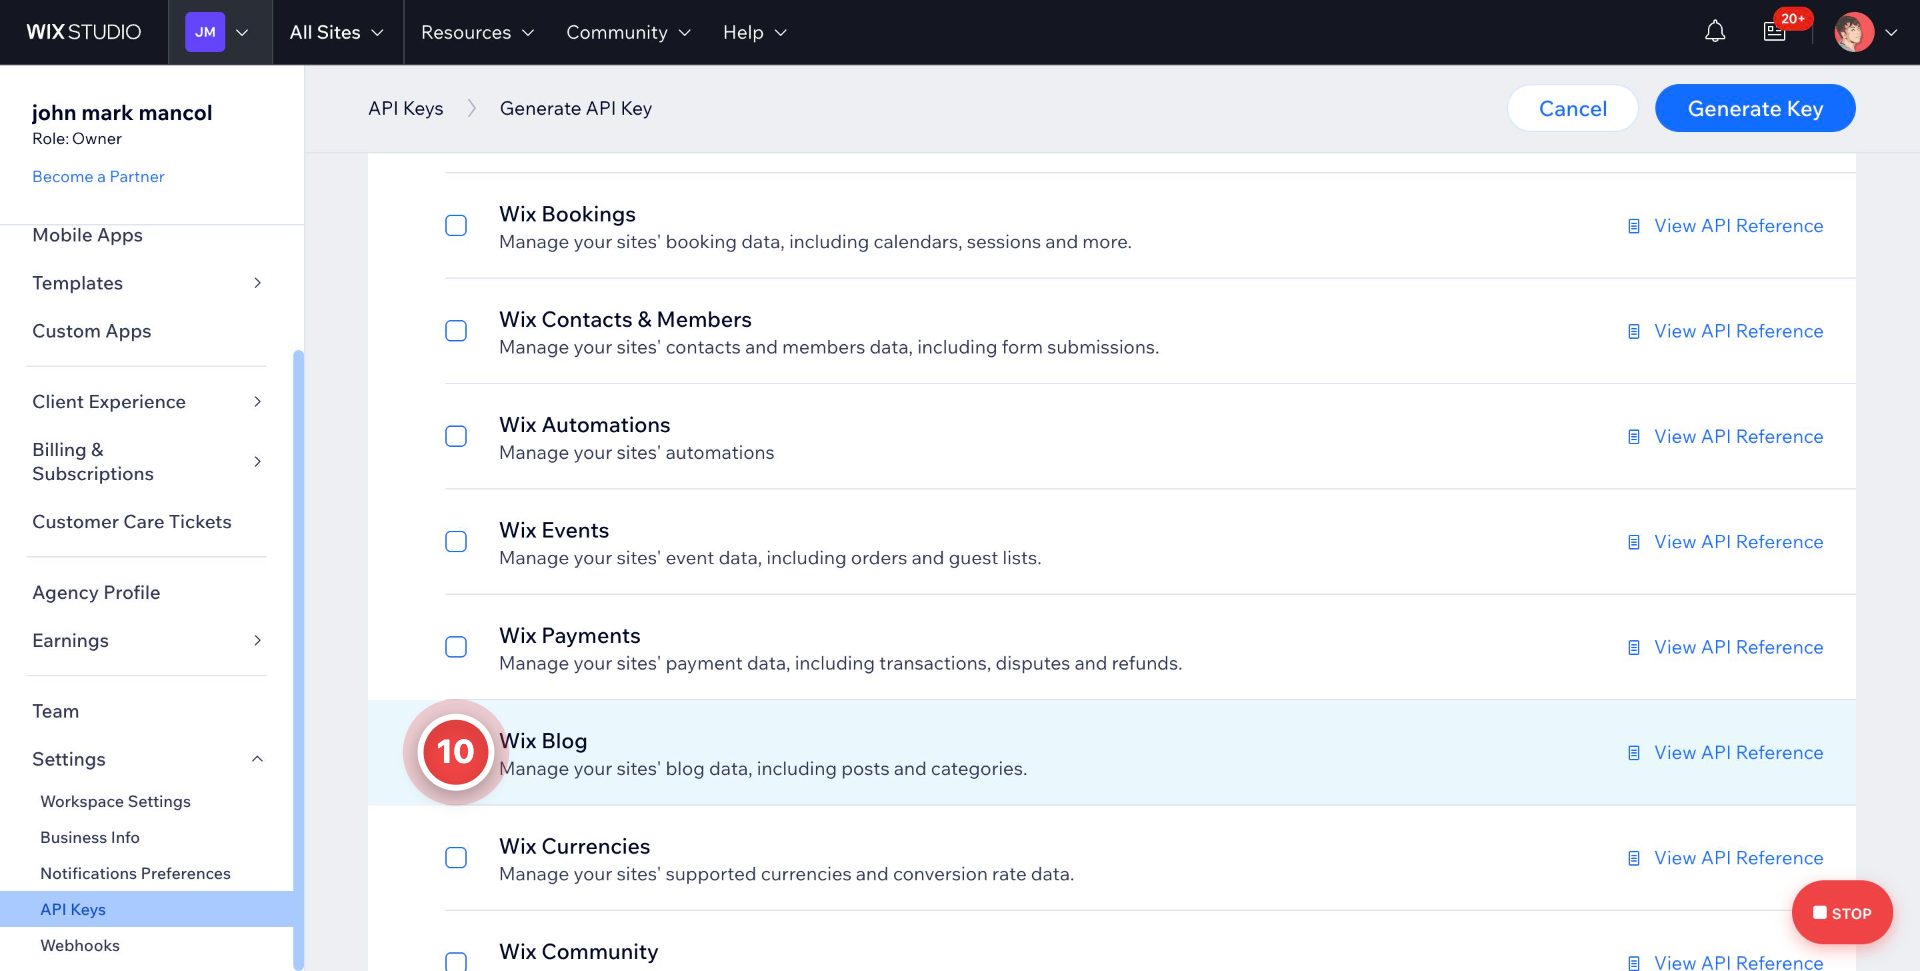
Task: Click the user profile avatar
Action: pyautogui.click(x=1854, y=32)
